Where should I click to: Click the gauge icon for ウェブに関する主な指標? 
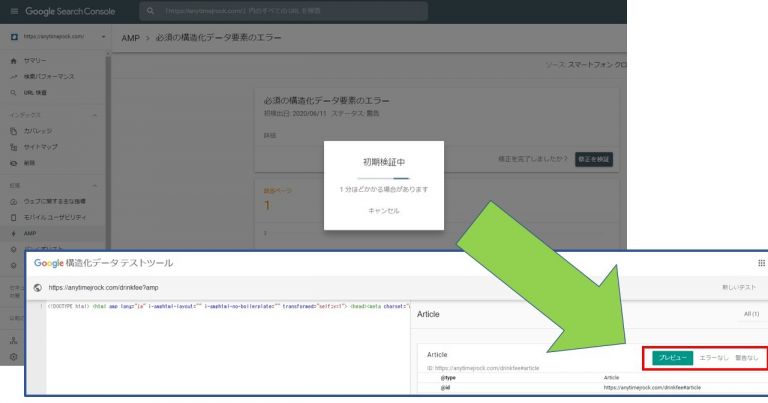point(14,201)
